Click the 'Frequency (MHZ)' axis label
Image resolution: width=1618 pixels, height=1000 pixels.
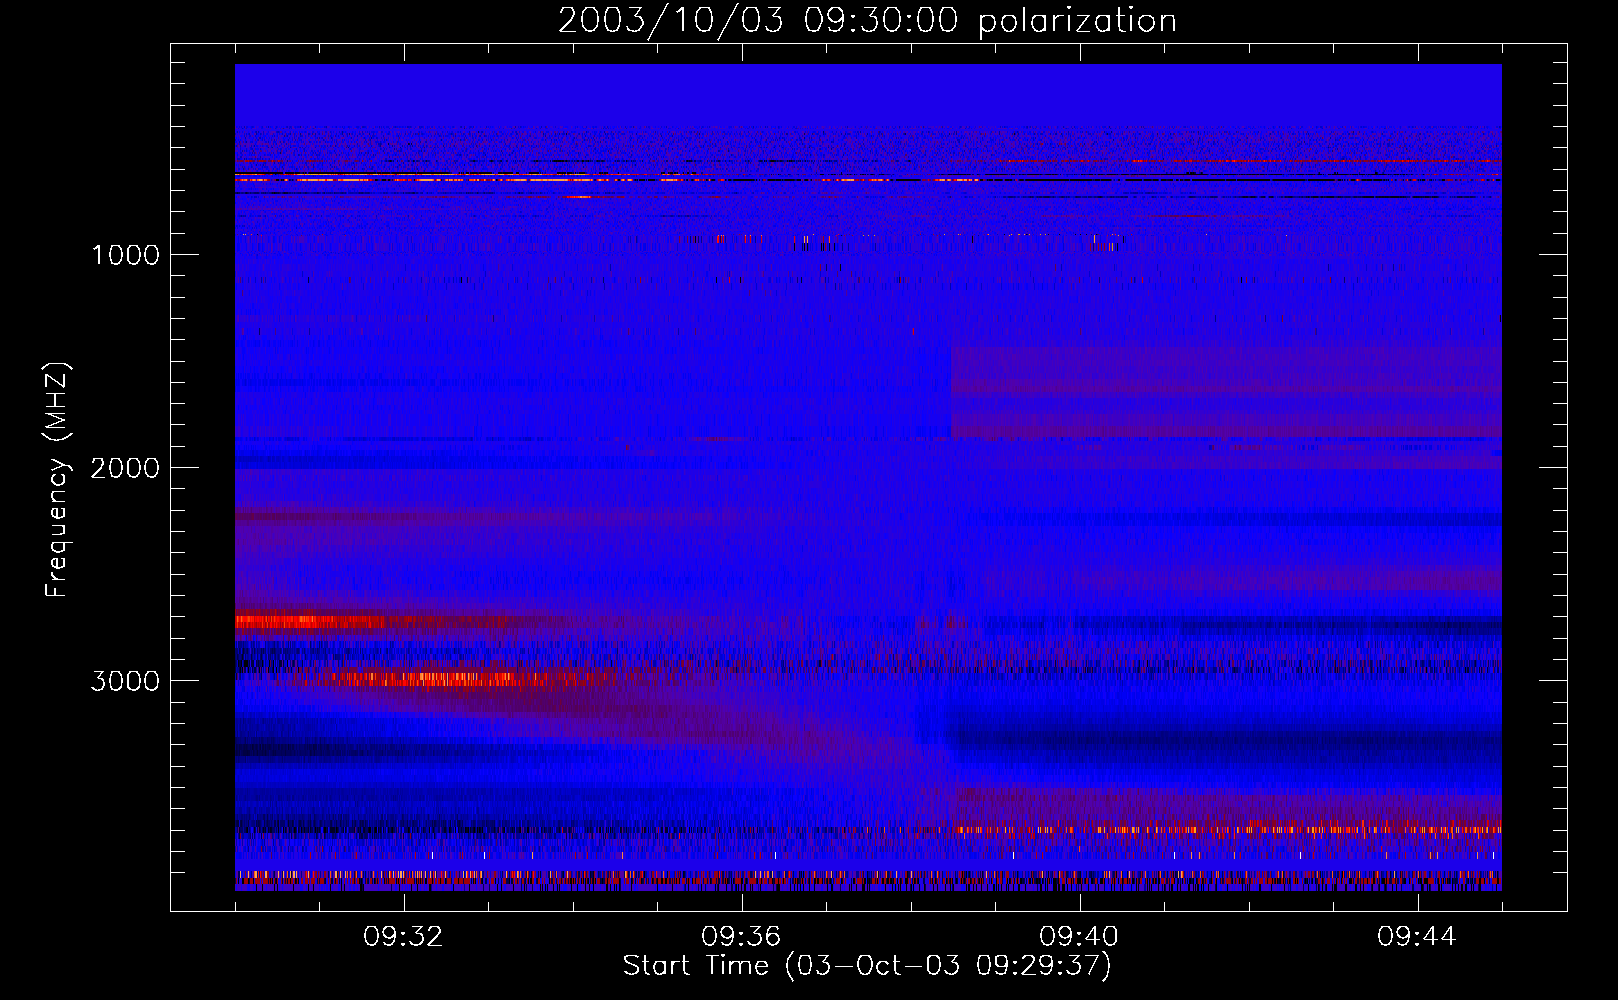(57, 480)
